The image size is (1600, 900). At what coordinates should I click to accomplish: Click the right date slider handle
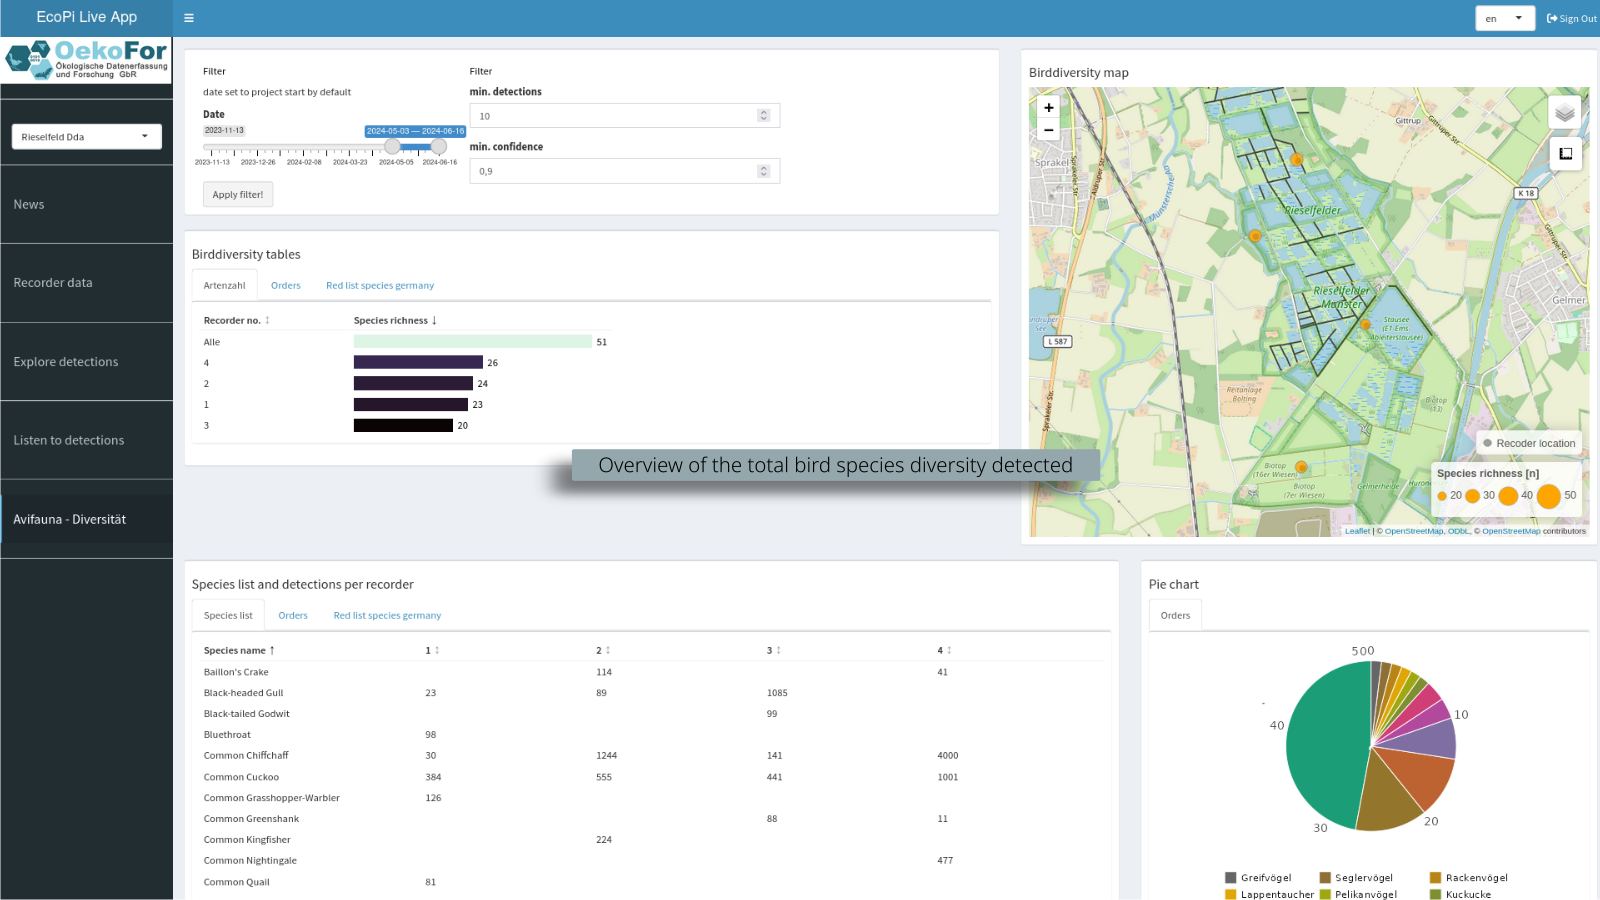(438, 147)
